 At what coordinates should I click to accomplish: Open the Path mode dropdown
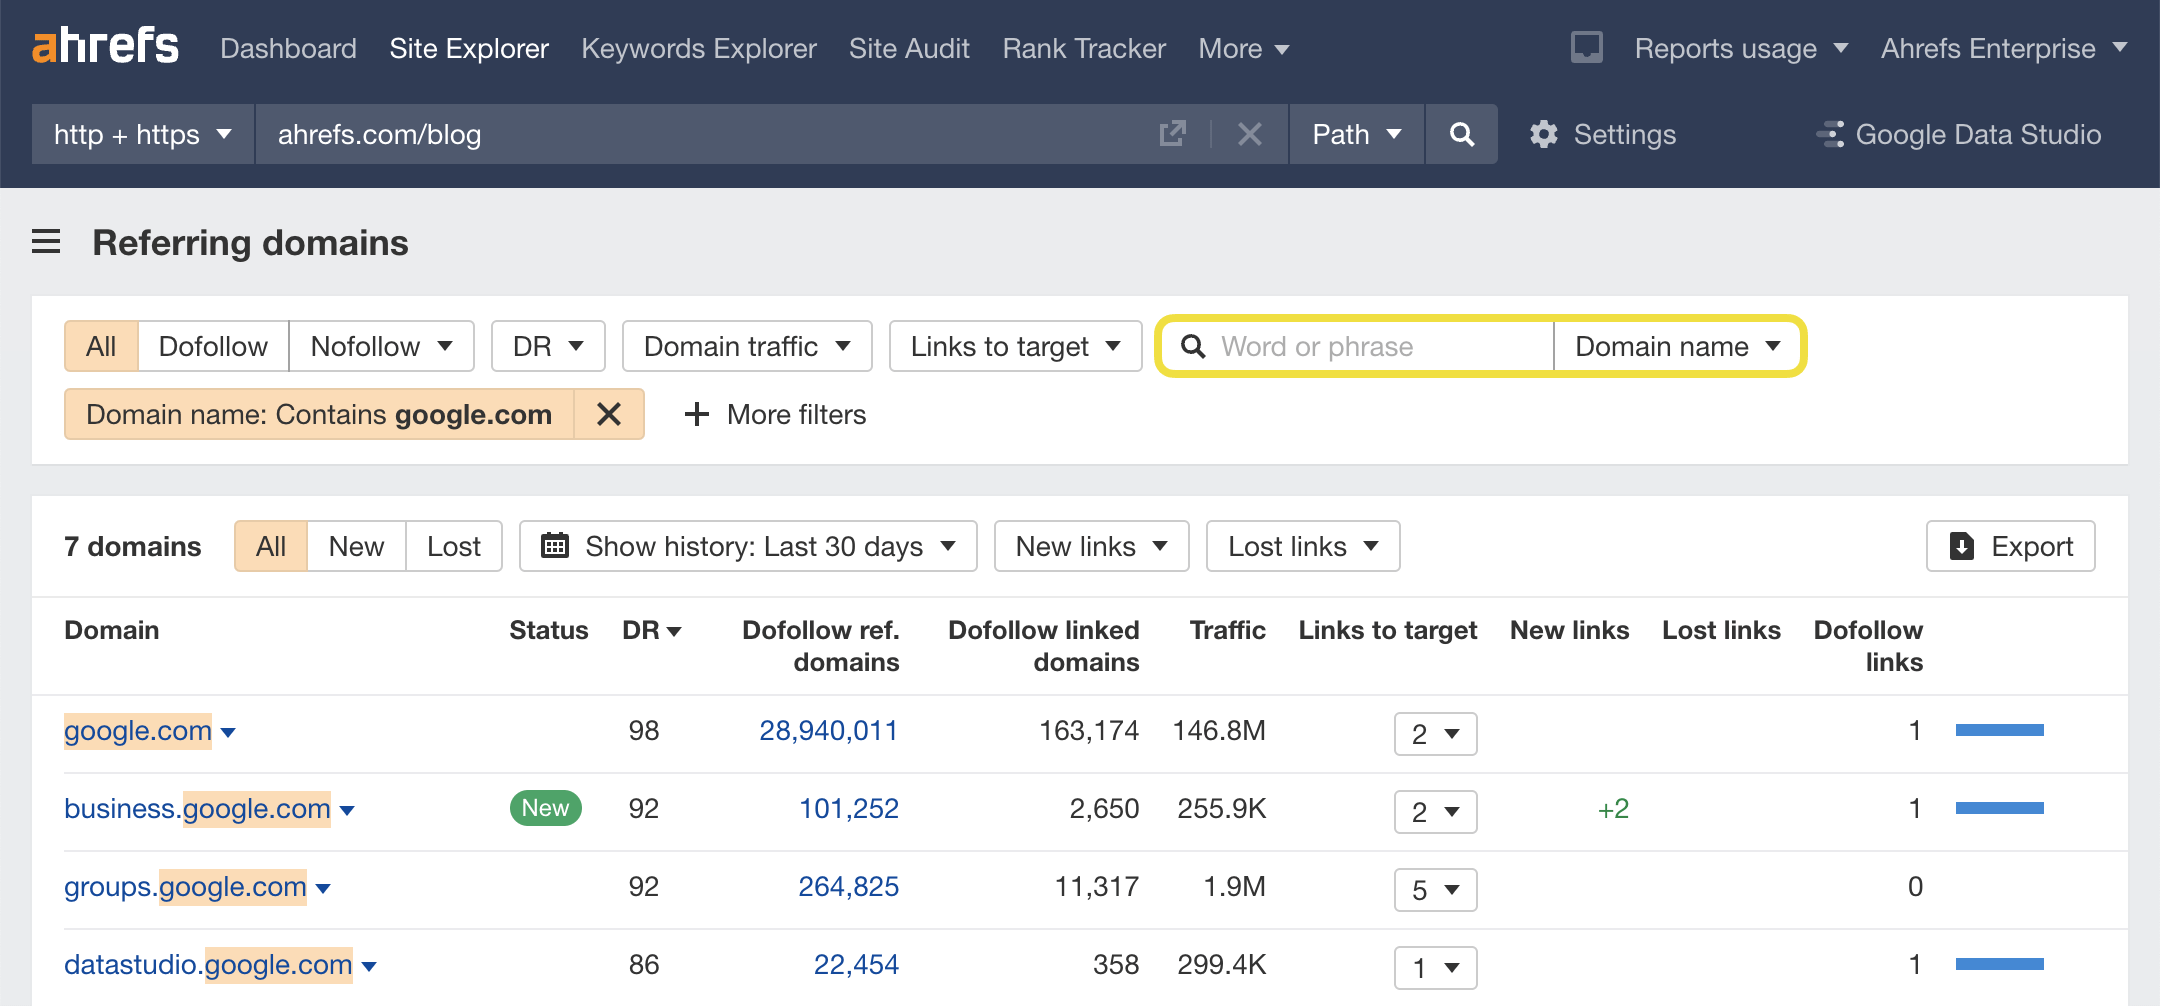(1355, 134)
